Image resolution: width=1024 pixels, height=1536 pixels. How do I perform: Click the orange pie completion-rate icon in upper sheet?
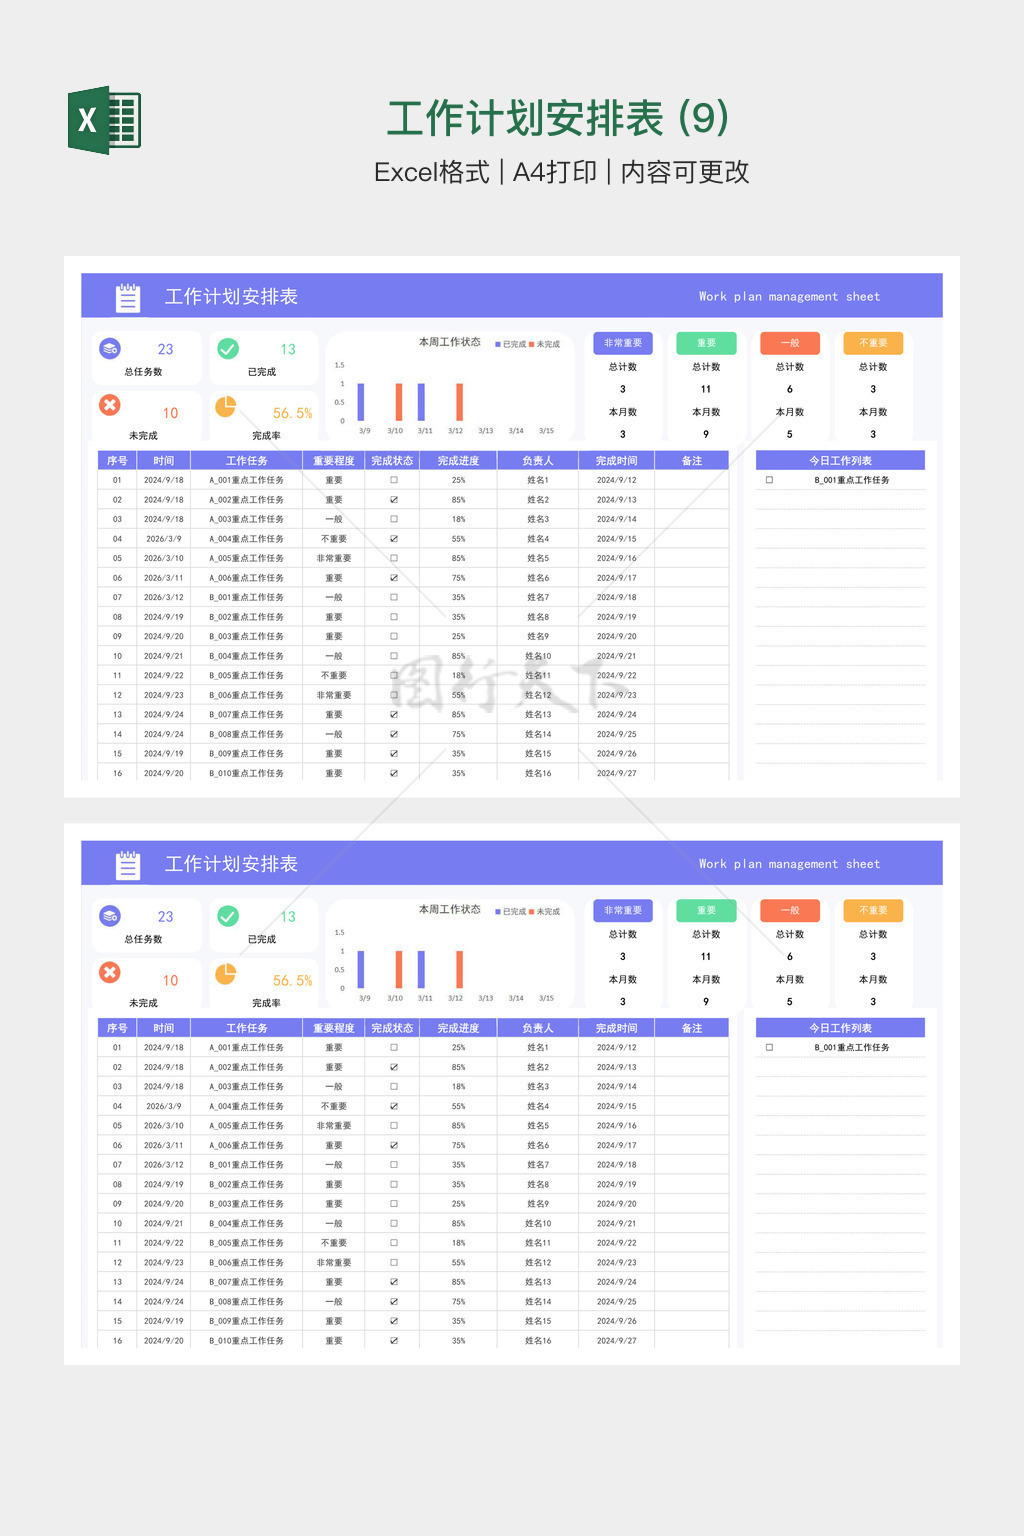pyautogui.click(x=226, y=406)
